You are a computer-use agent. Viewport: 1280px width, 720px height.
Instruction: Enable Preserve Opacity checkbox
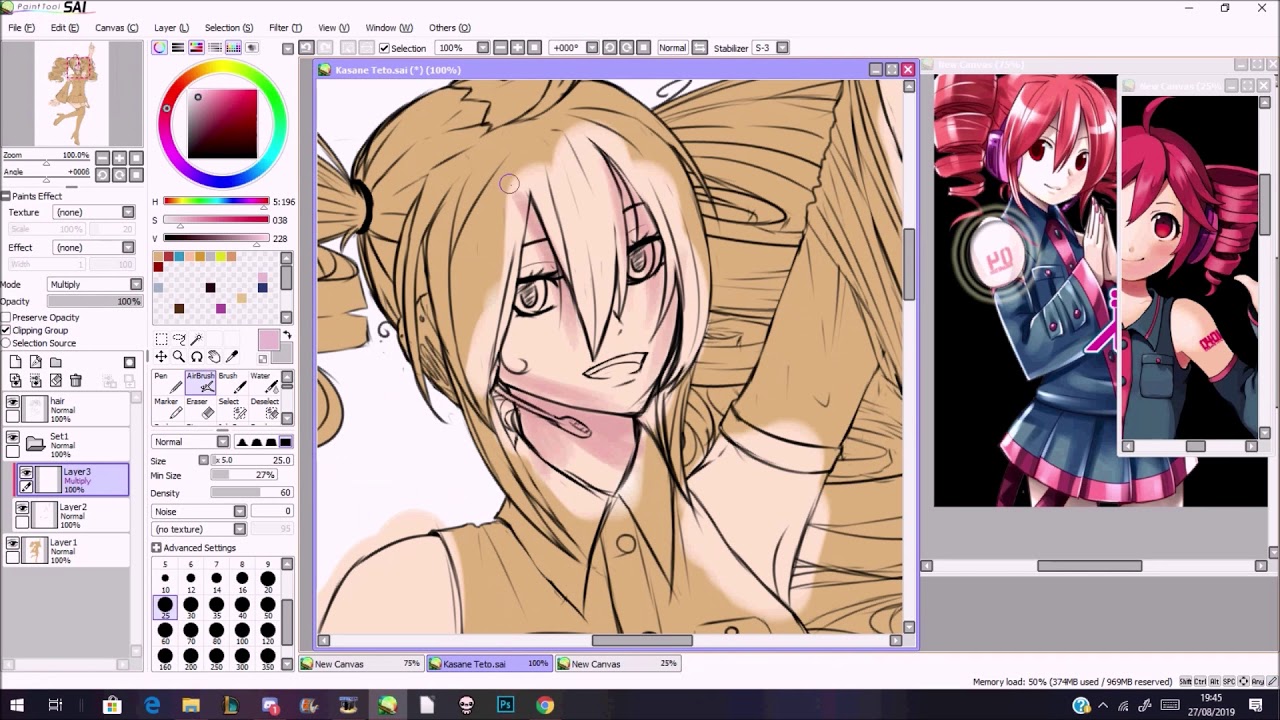coord(6,317)
